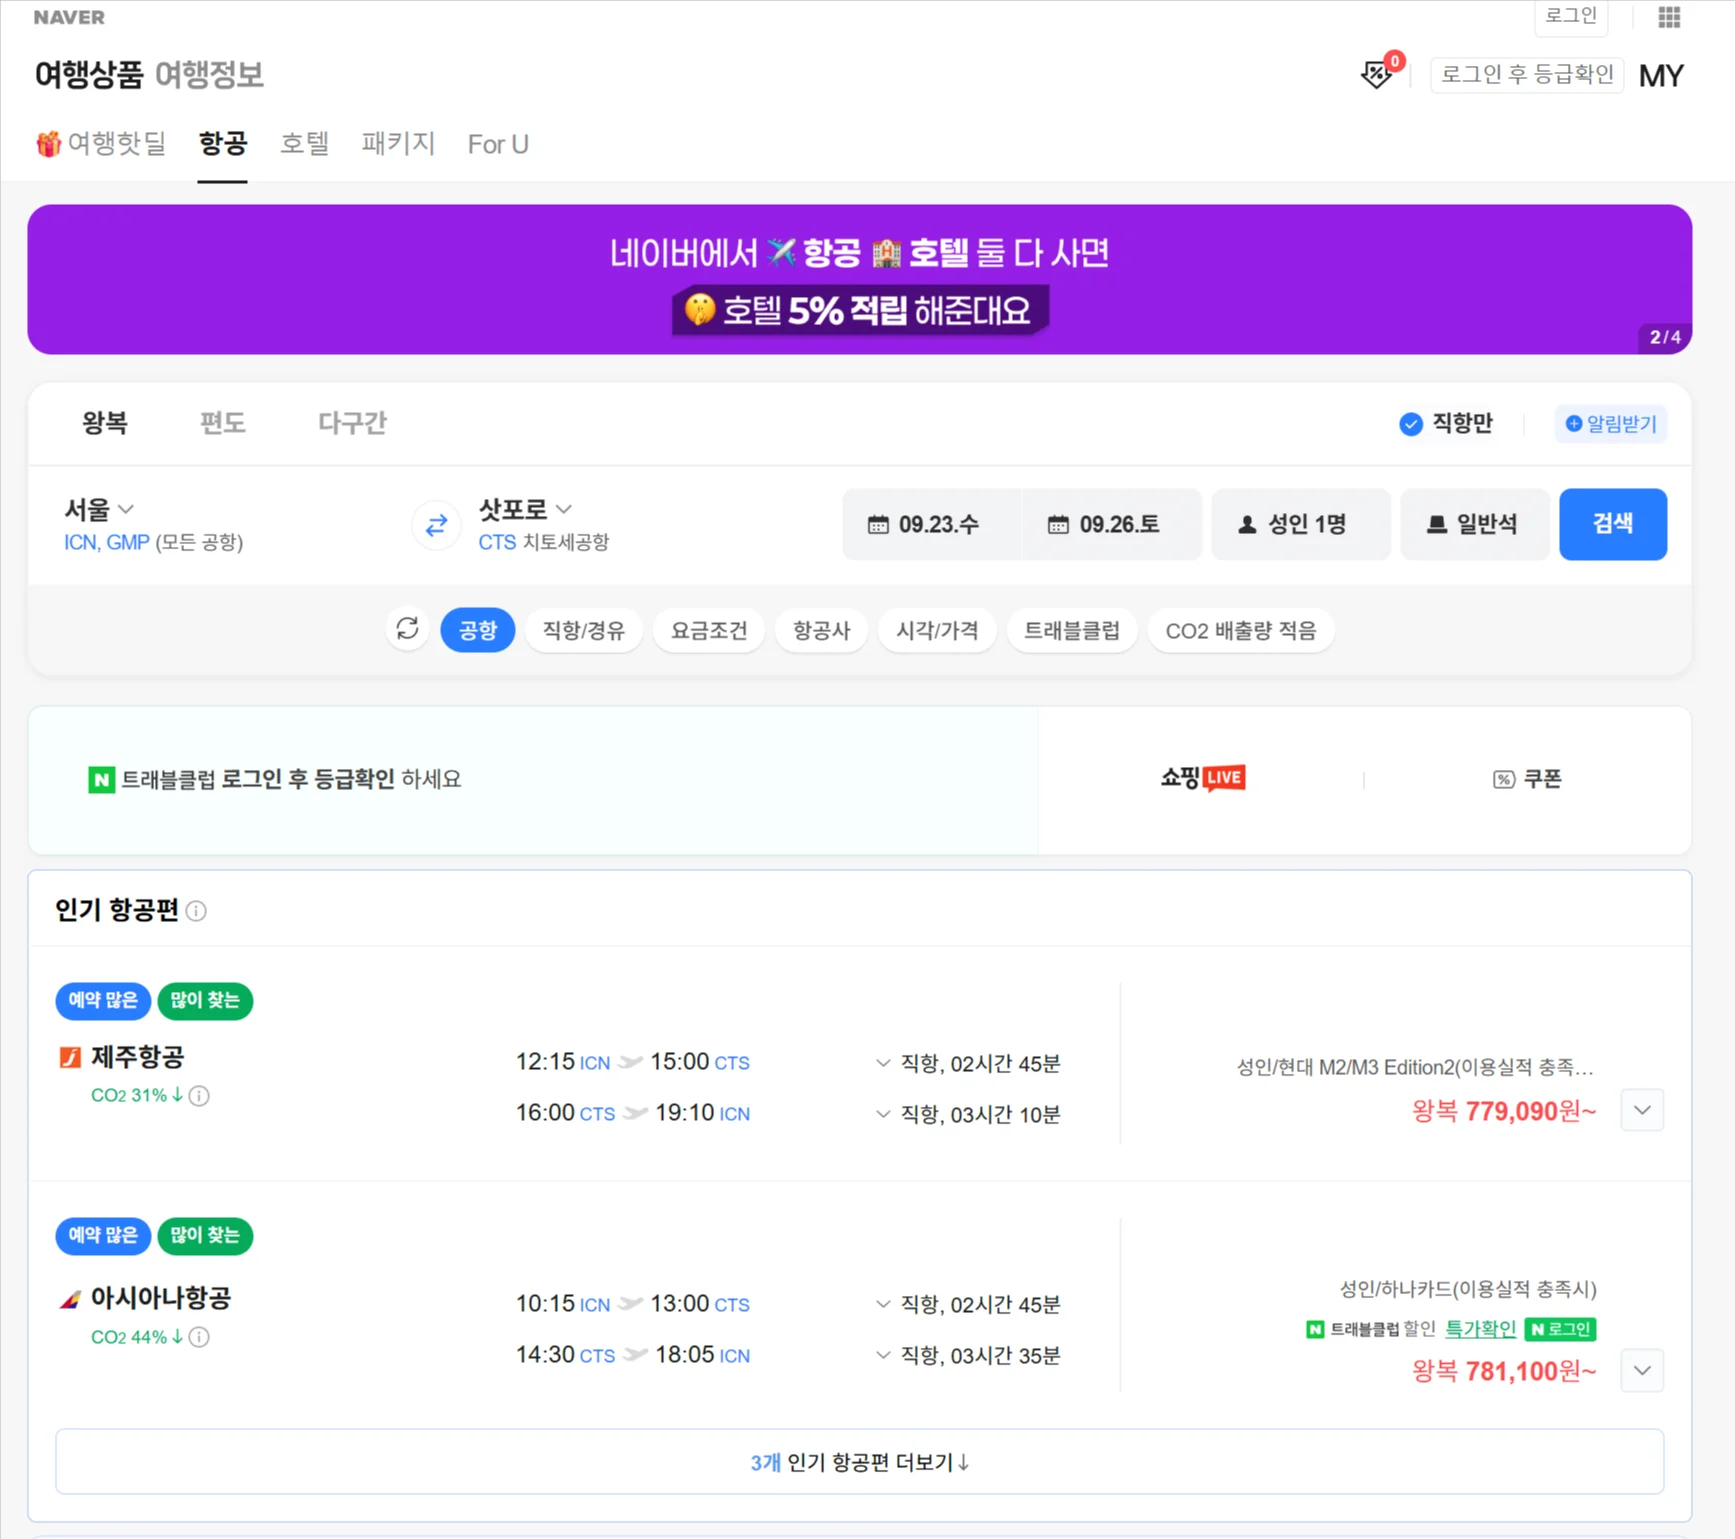Open the MY page icon

1661,76
